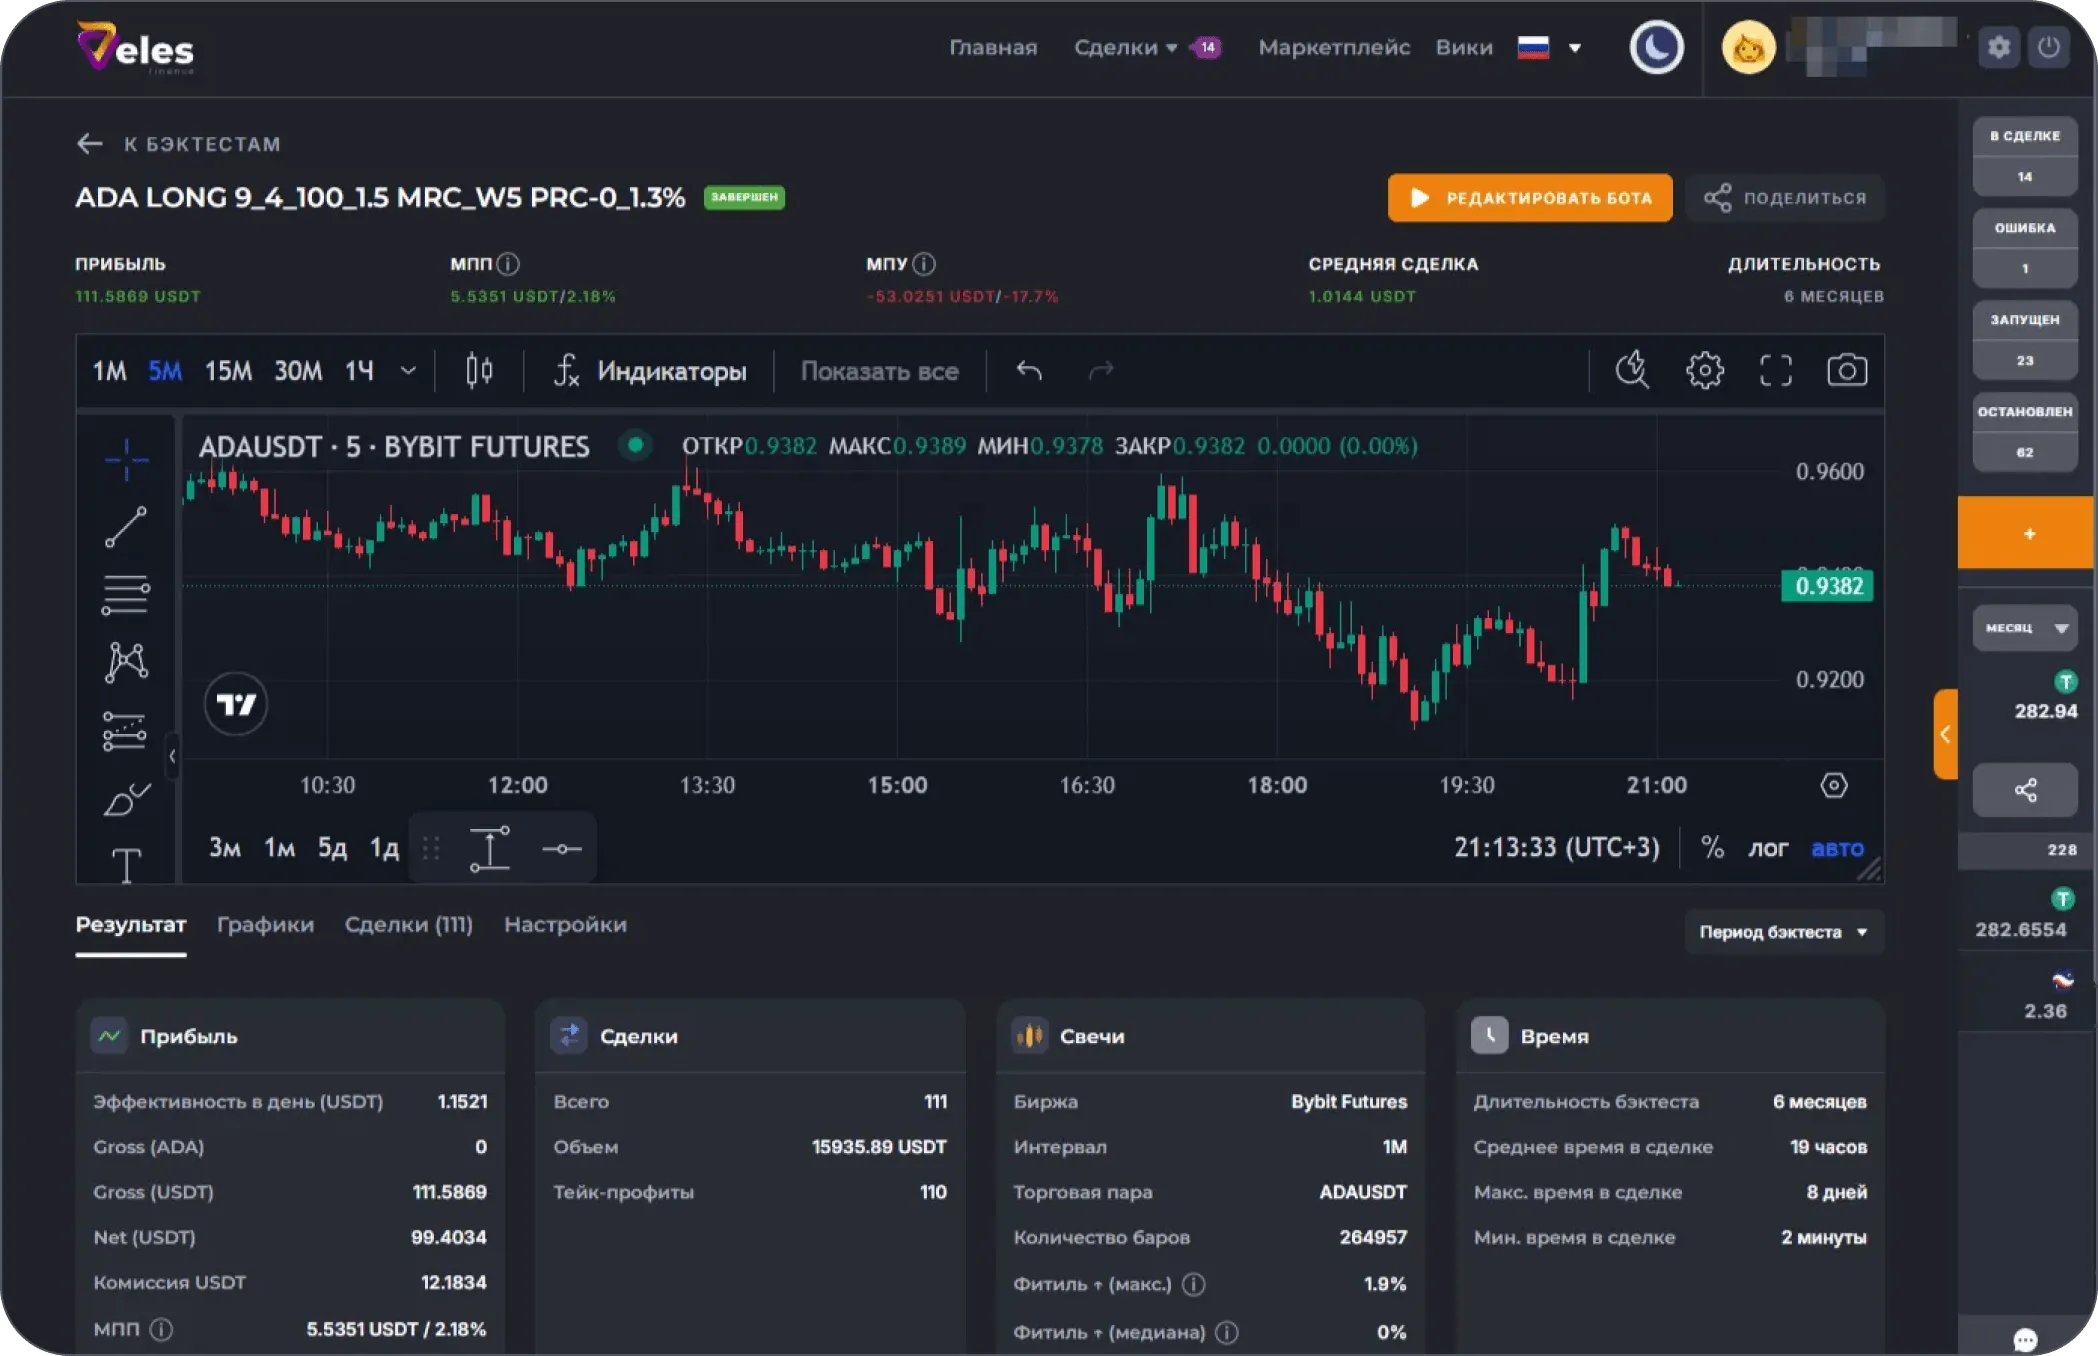This screenshot has height=1356, width=2098.
Task: Enter fullscreen chart mode
Action: 1775,371
